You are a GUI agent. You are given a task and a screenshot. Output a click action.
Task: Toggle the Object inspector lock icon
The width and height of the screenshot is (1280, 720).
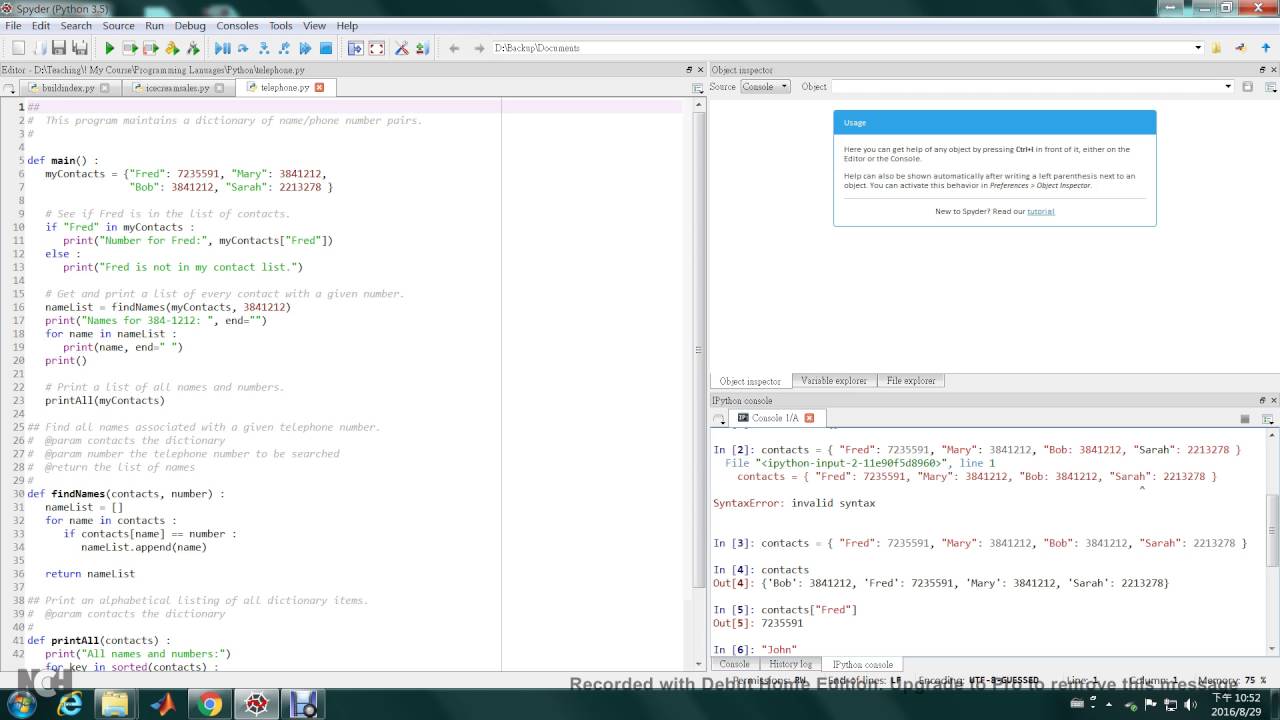1247,87
